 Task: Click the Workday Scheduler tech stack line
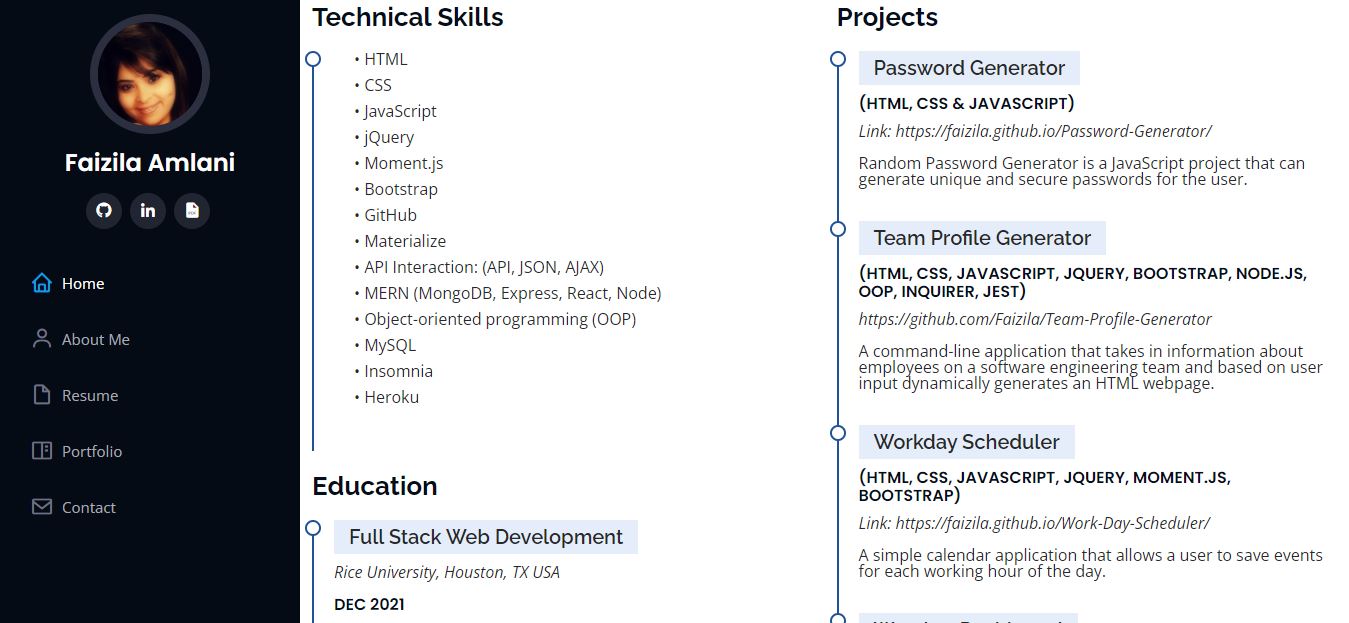pos(1045,486)
